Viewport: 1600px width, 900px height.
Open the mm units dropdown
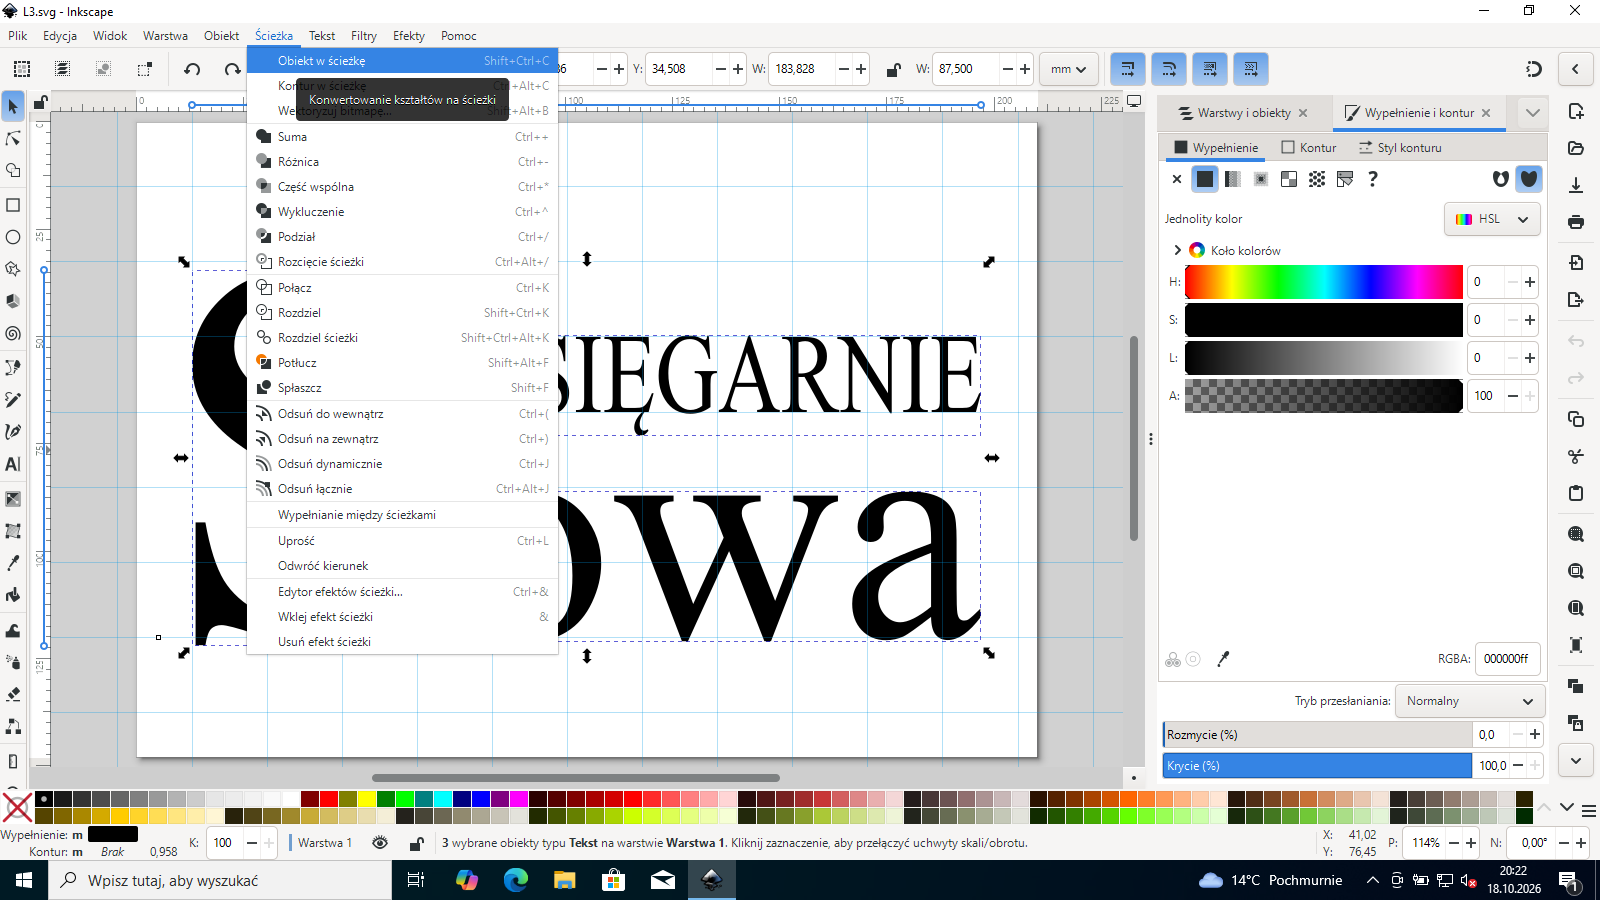1069,69
